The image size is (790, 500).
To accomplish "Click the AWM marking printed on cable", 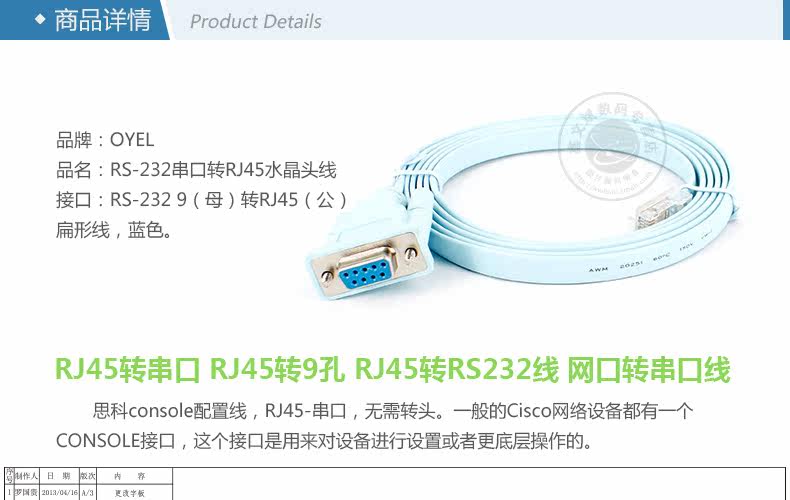I will coord(598,270).
